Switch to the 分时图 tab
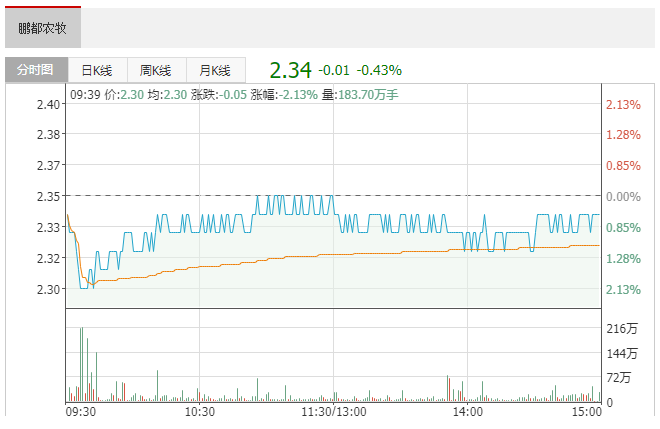Image resolution: width=660 pixels, height=429 pixels. 36,69
